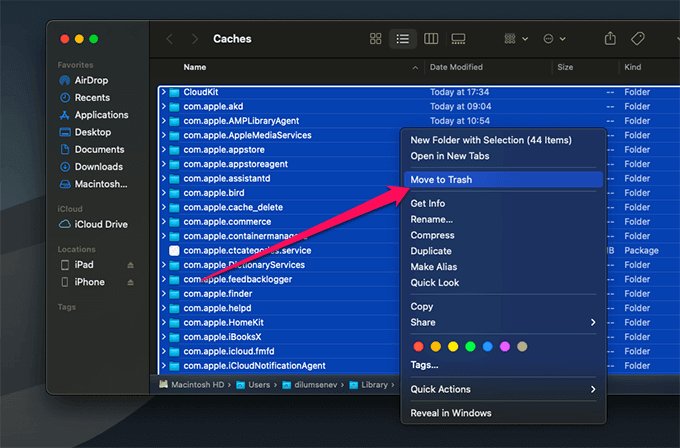Apply the gray tag color
680x448 pixels.
[522, 346]
